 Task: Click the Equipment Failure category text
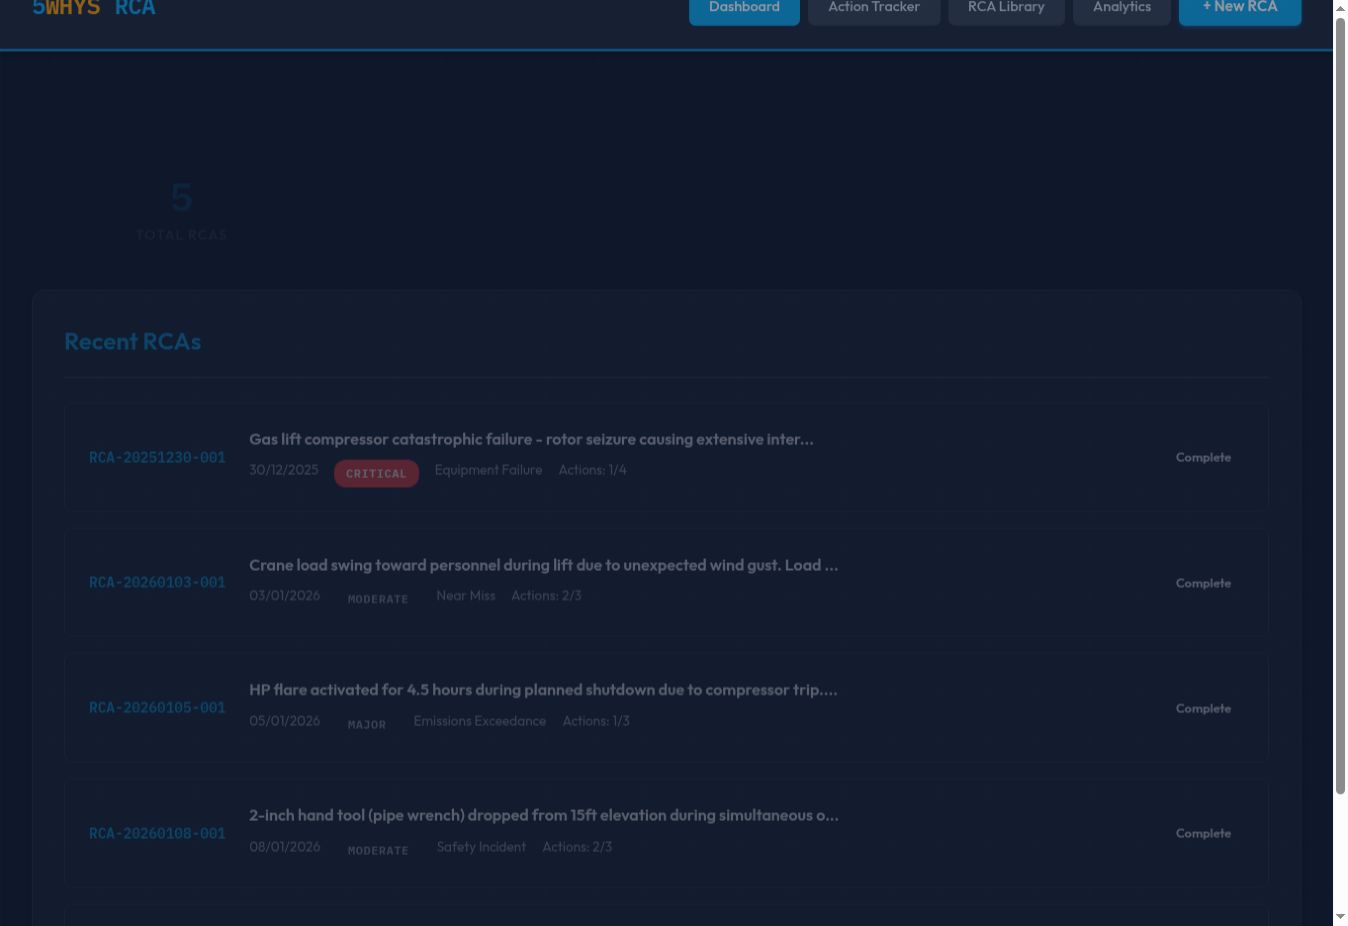[x=488, y=470]
